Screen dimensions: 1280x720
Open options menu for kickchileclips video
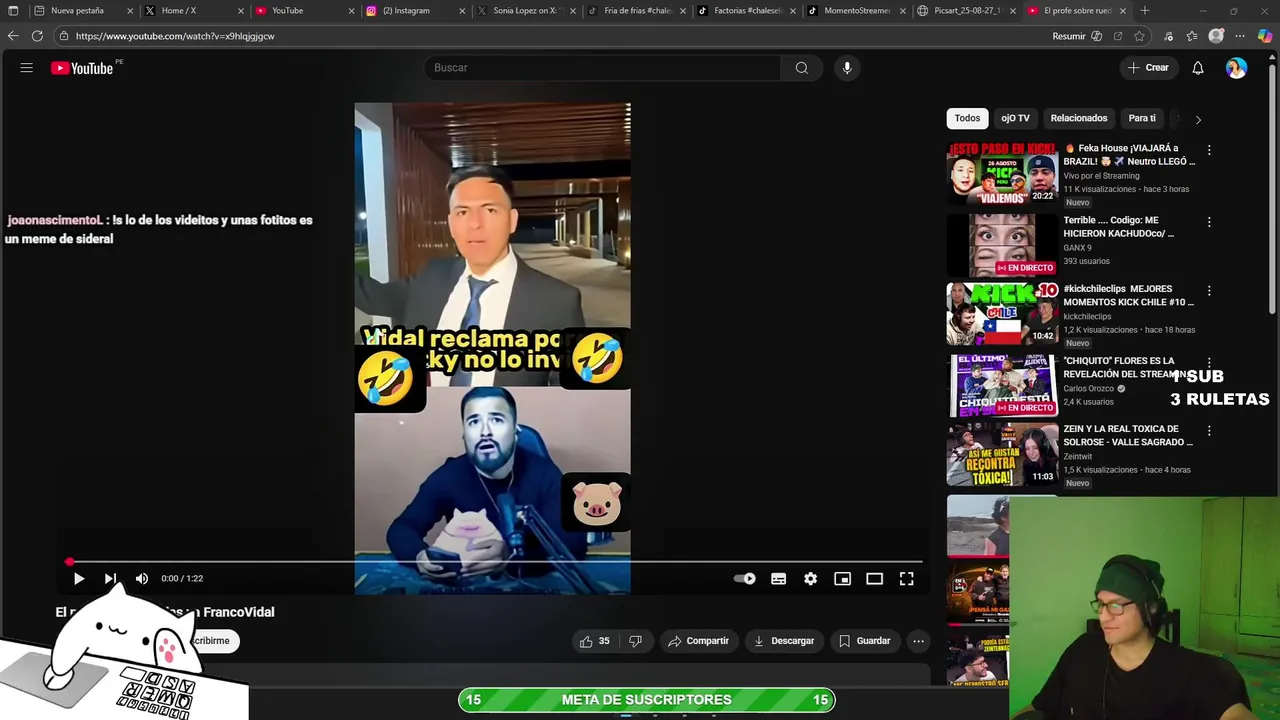[1209, 291]
